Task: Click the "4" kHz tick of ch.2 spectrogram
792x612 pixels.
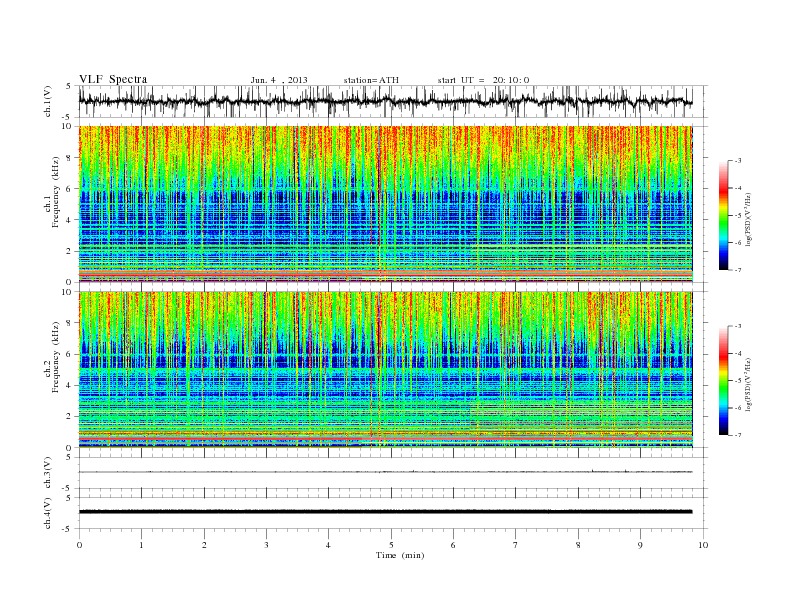Action: (x=70, y=386)
